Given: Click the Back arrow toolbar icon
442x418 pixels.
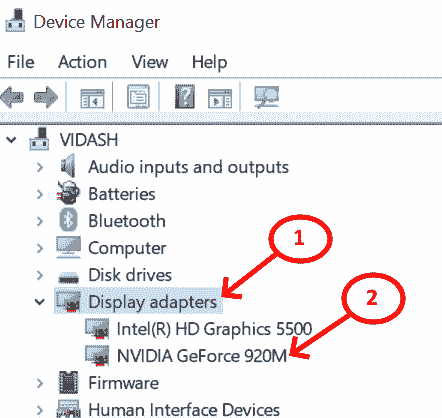Looking at the screenshot, I should coord(12,97).
